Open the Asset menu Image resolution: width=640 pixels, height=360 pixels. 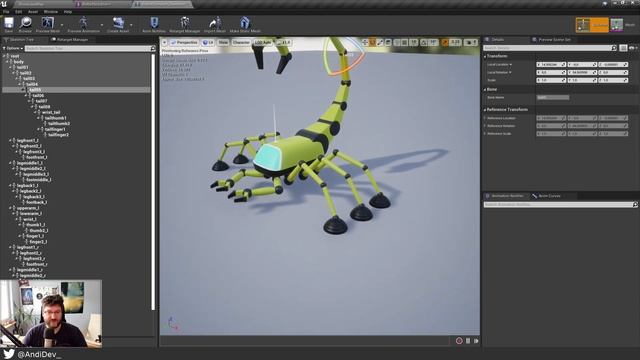(33, 11)
